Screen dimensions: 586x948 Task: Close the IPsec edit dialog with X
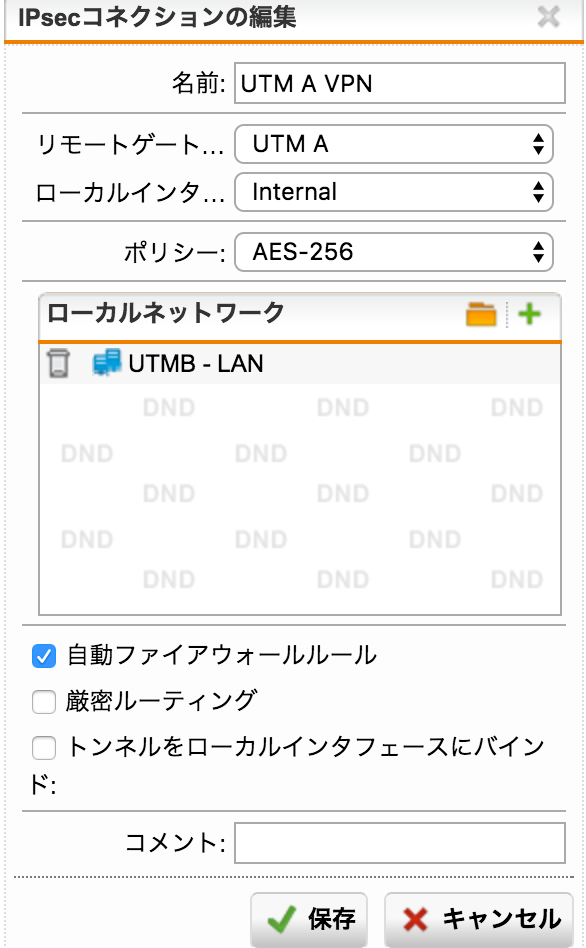[x=548, y=17]
